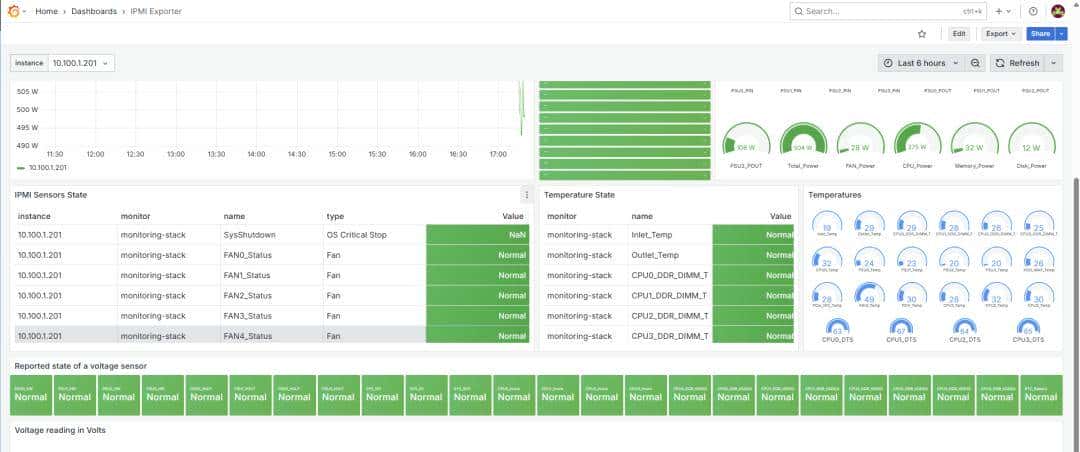Open the help question mark icon

(1033, 11)
